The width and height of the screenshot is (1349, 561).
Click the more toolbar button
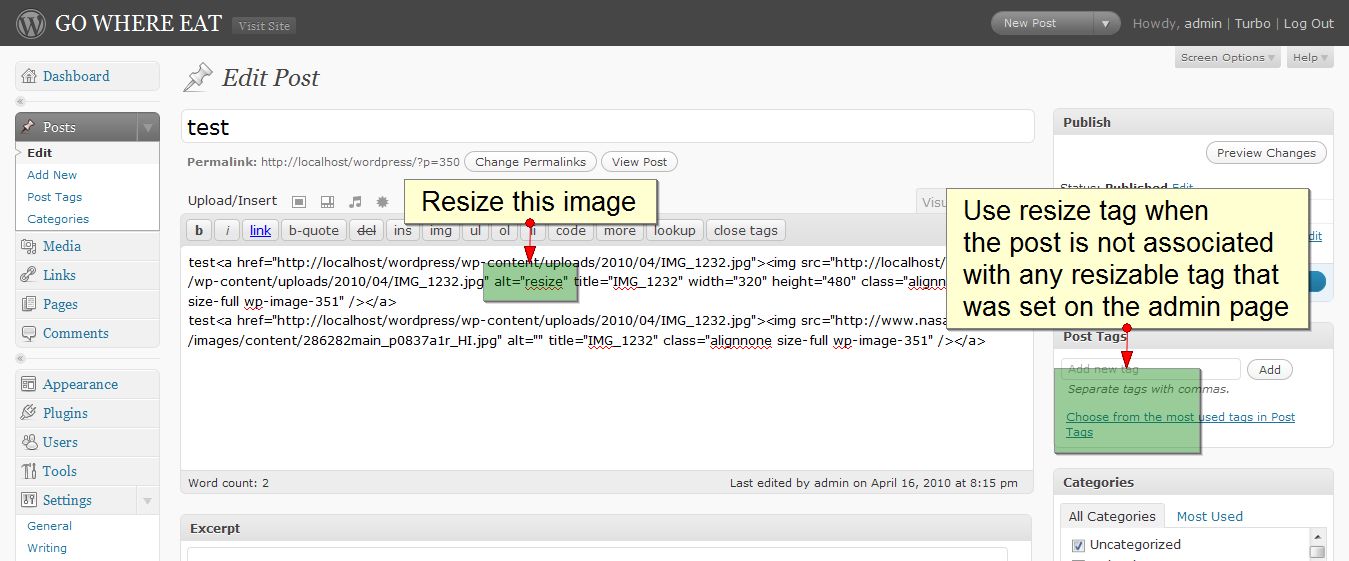(x=620, y=231)
